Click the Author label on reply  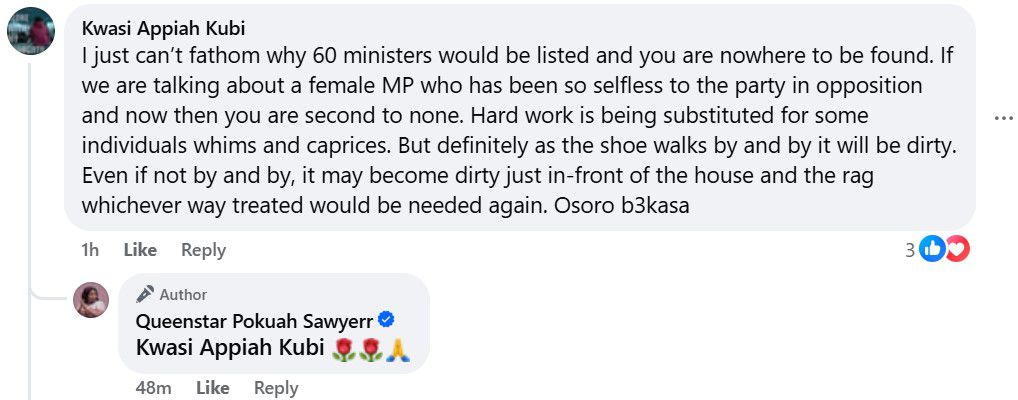[183, 294]
